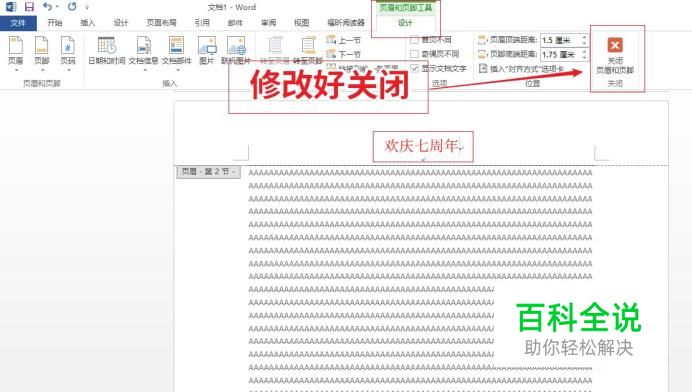692x392 pixels.
Task: Switch to the 页面布局 (Page Layout) tab
Action: click(161, 23)
